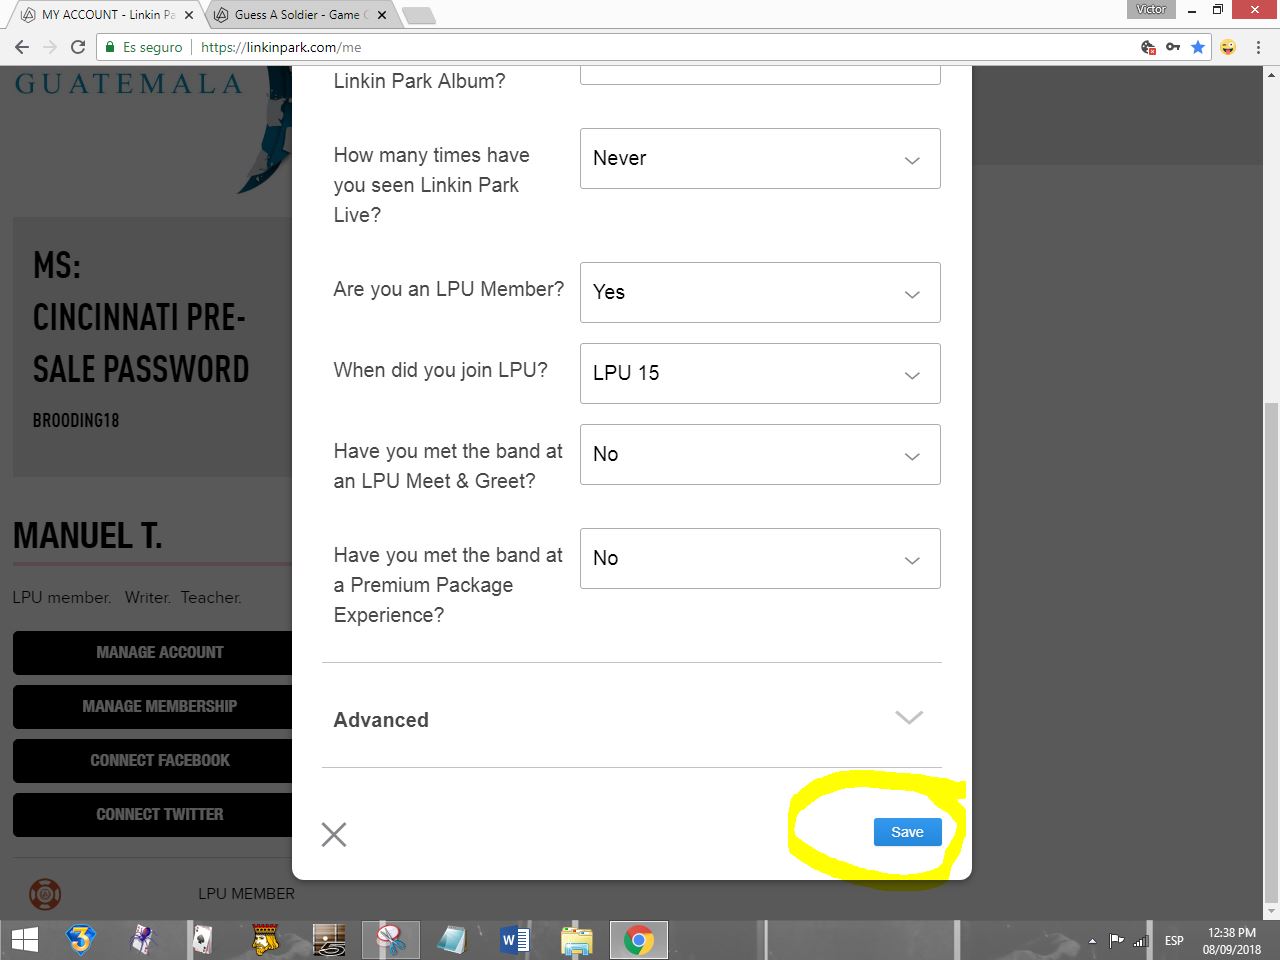Dismiss the form with the X icon
The image size is (1280, 960).
tap(334, 834)
